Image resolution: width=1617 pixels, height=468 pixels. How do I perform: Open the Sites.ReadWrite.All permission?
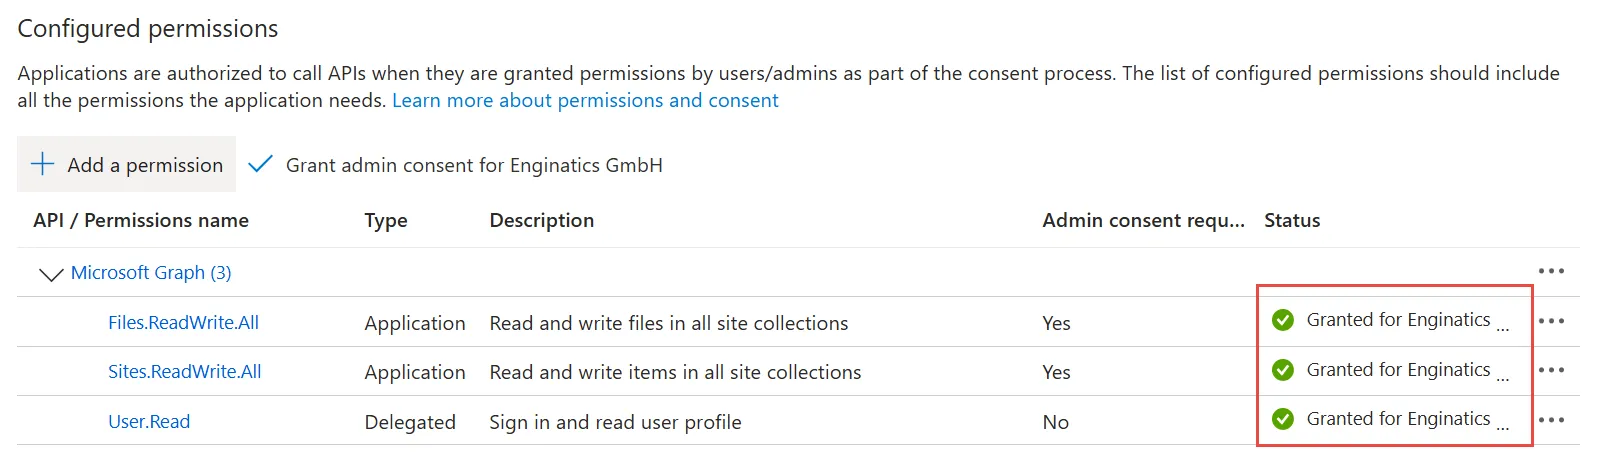(185, 371)
